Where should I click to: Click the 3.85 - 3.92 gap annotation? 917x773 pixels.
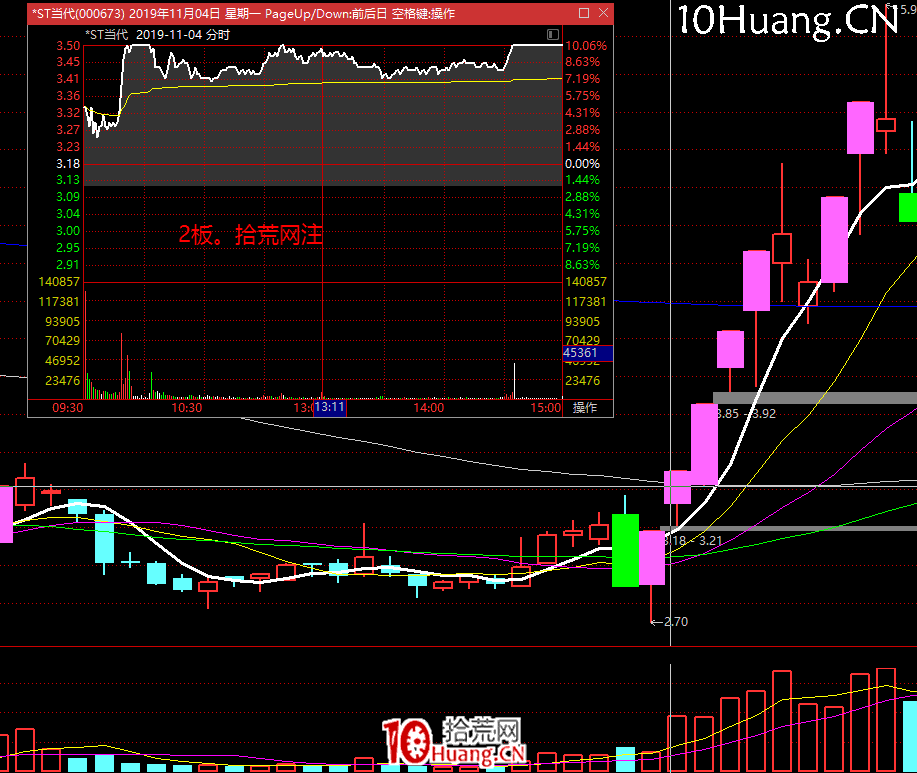(x=747, y=413)
